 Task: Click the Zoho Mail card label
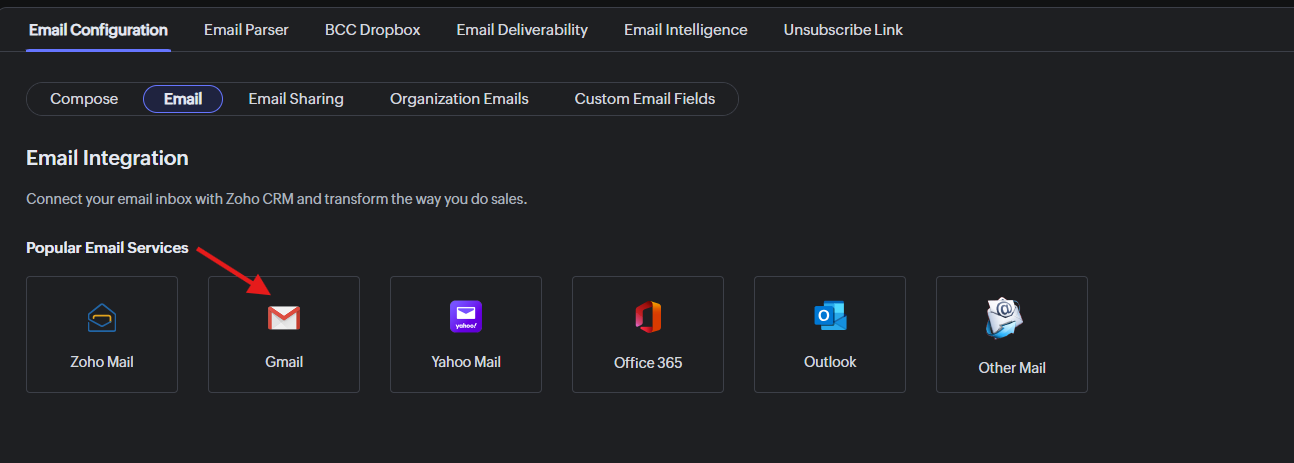(102, 362)
